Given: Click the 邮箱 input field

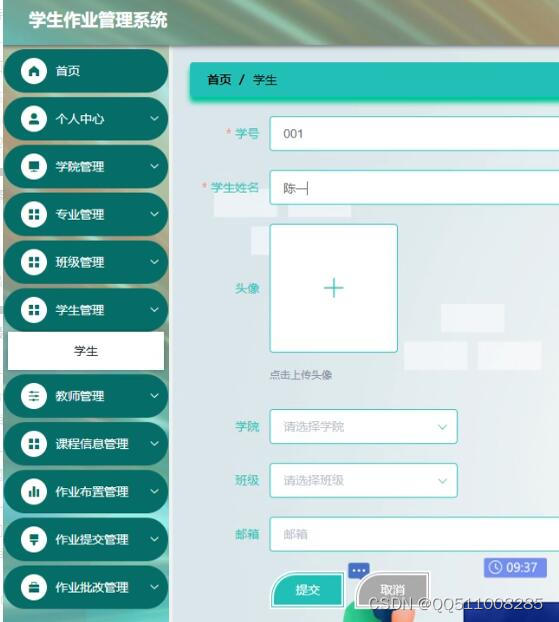Looking at the screenshot, I should (x=414, y=534).
